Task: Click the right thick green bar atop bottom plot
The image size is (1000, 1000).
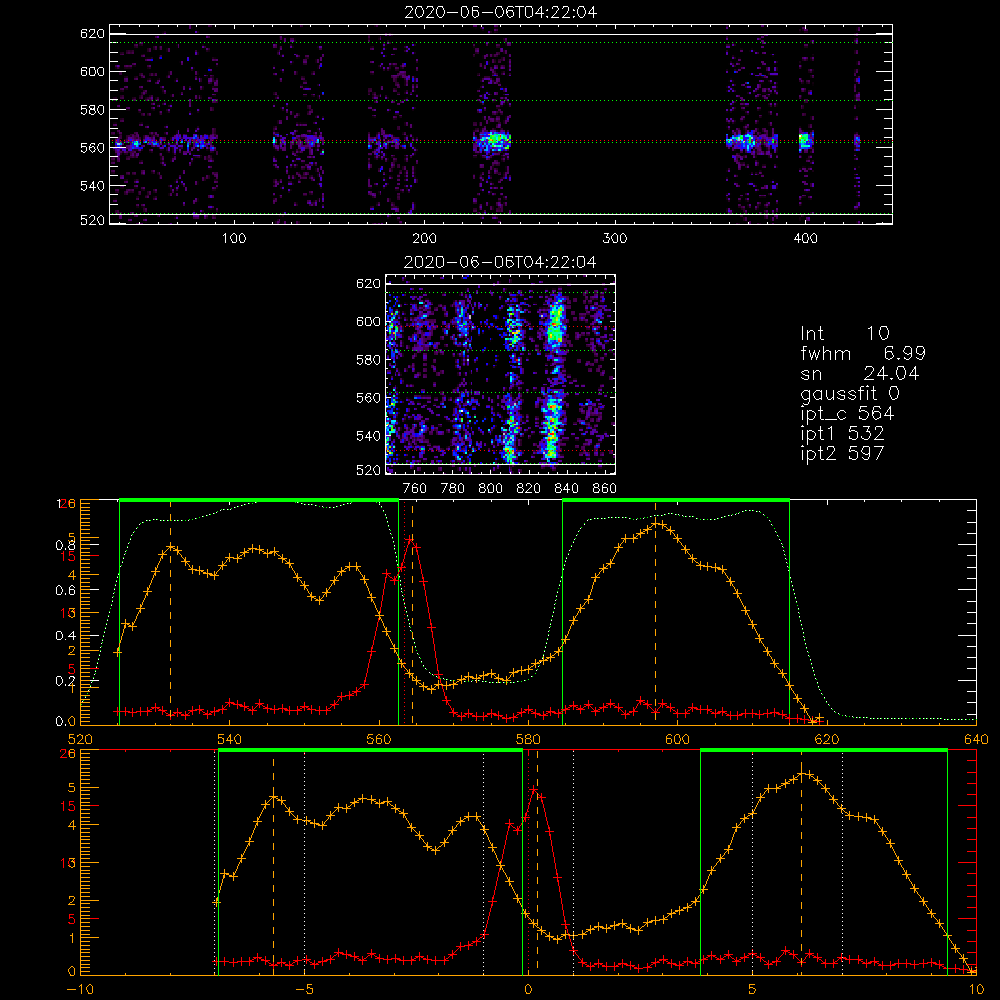Action: 824,750
